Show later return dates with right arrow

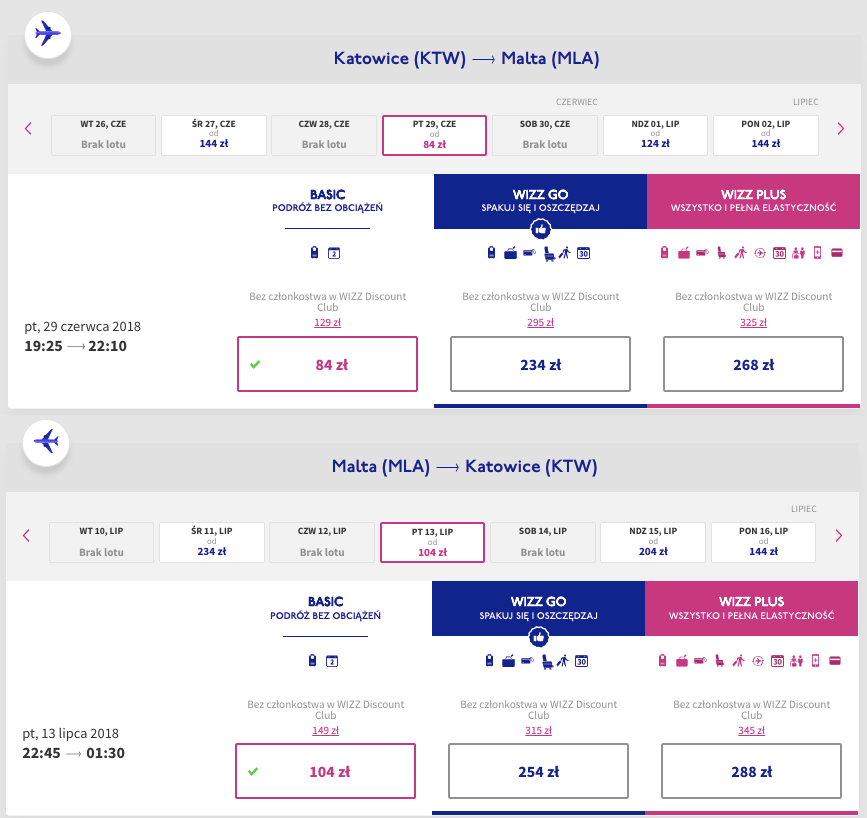click(x=839, y=535)
